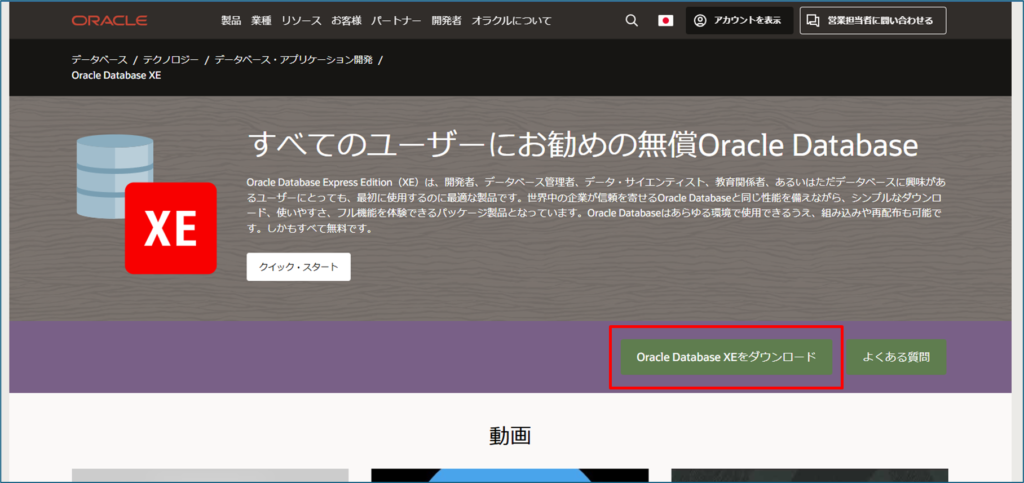The height and width of the screenshot is (483, 1024).
Task: Open the 業種 navigation menu
Action: 261,20
